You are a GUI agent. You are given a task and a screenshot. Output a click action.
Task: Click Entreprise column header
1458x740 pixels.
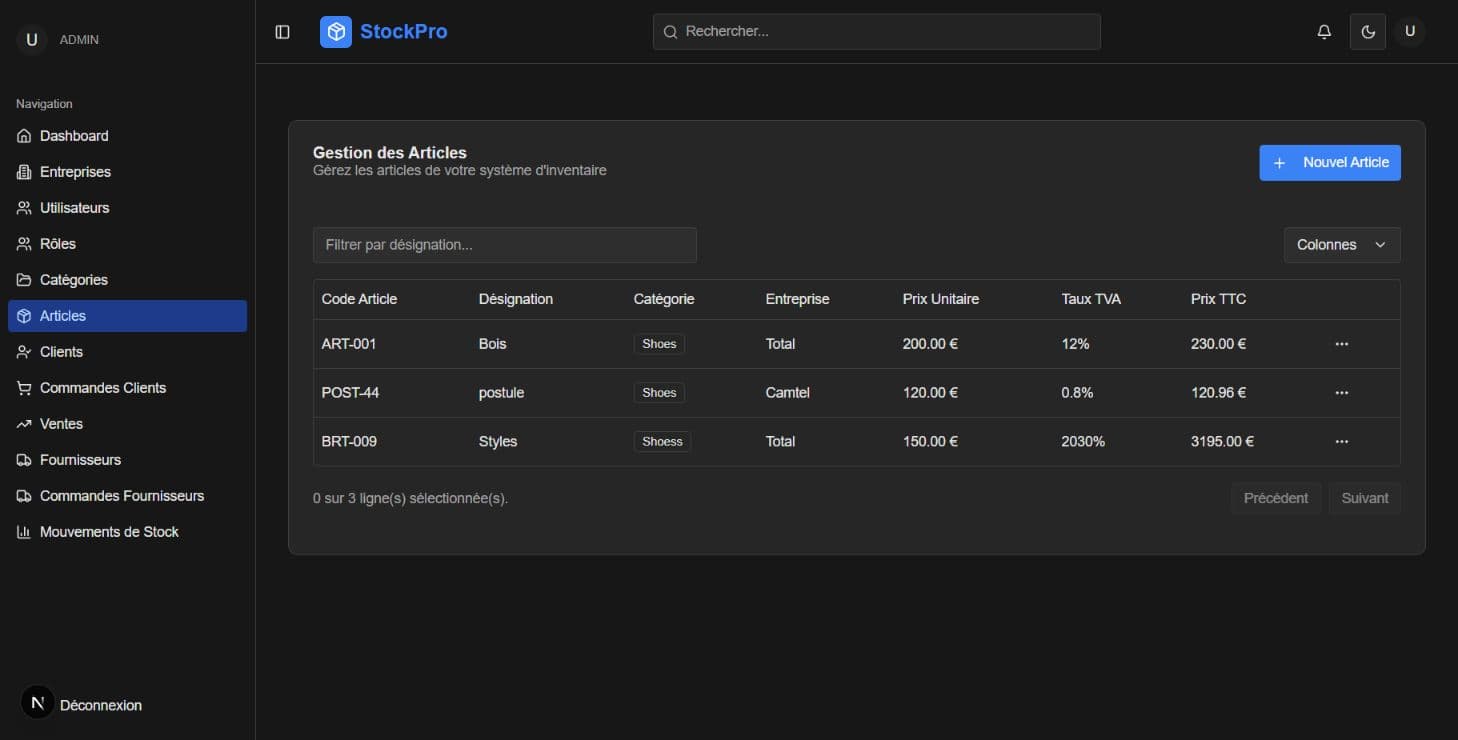coord(798,299)
